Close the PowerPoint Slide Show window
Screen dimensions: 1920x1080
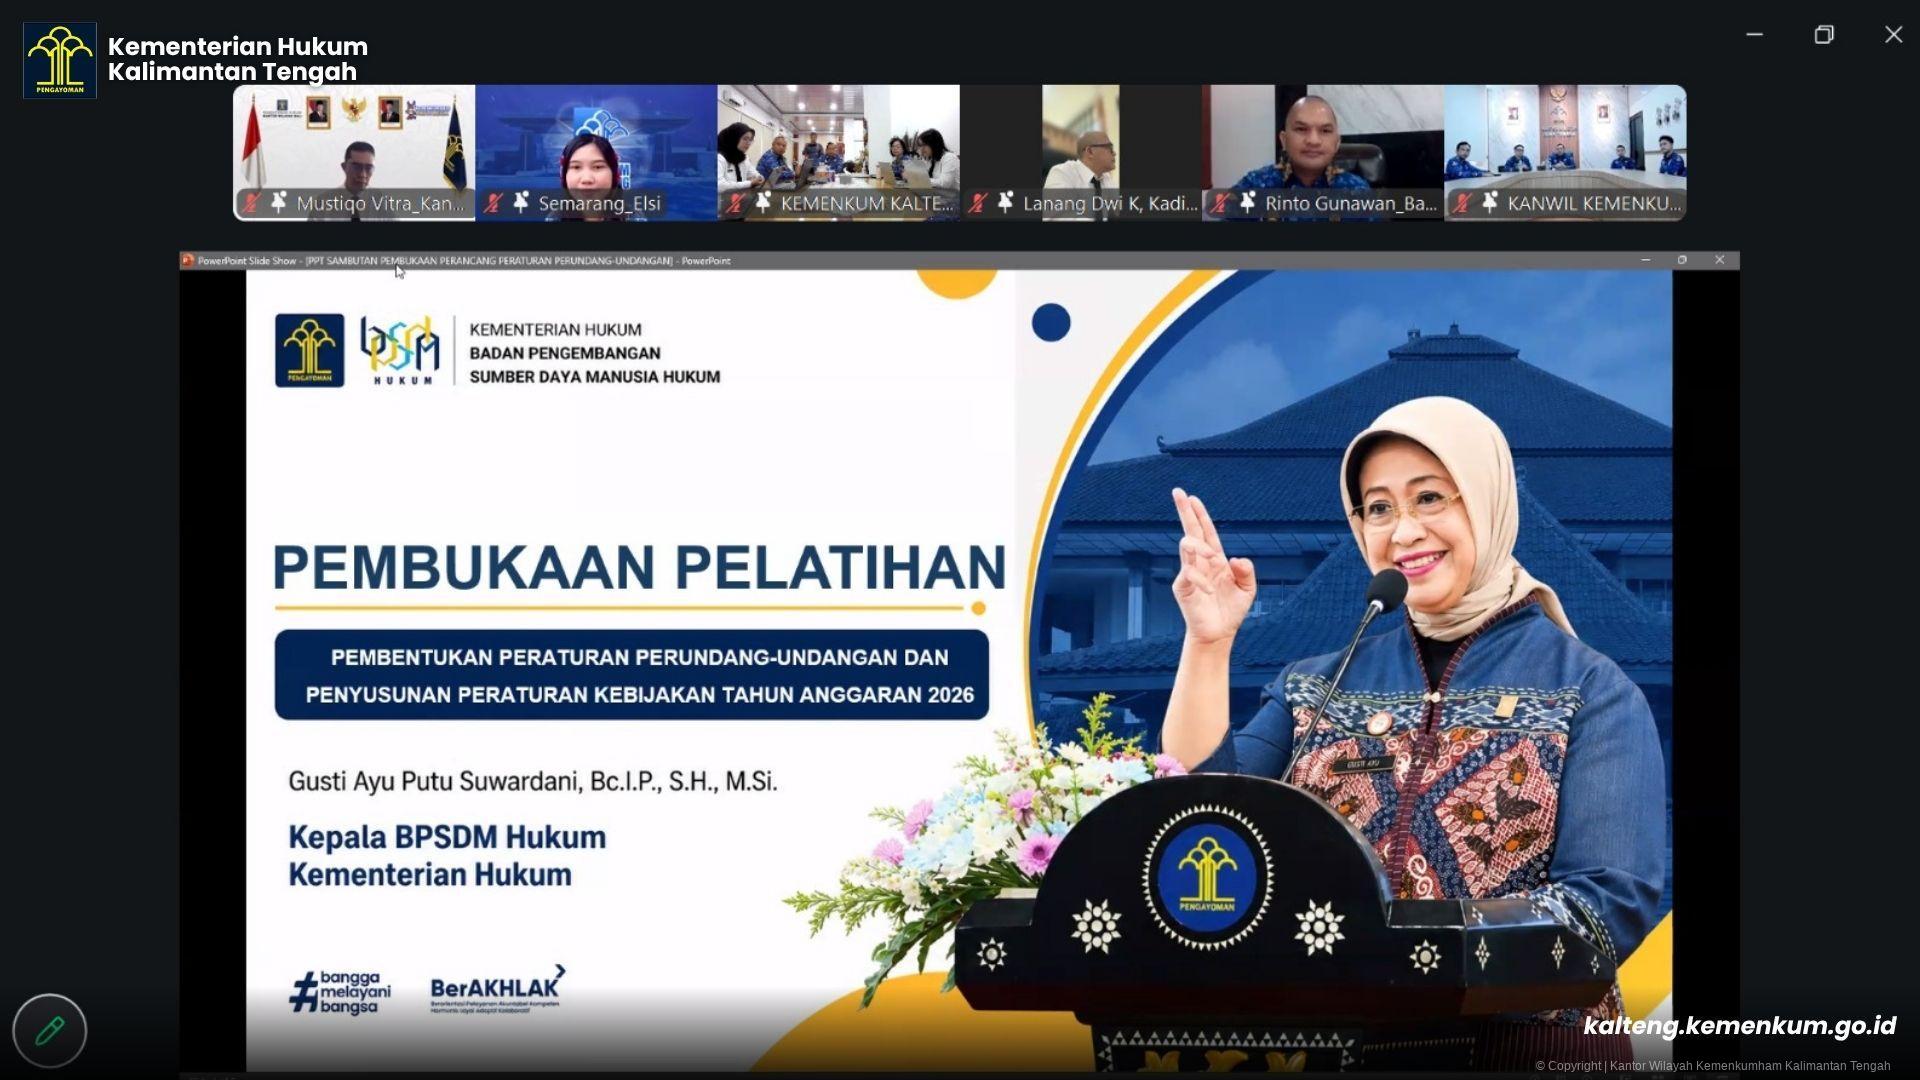(x=1719, y=260)
